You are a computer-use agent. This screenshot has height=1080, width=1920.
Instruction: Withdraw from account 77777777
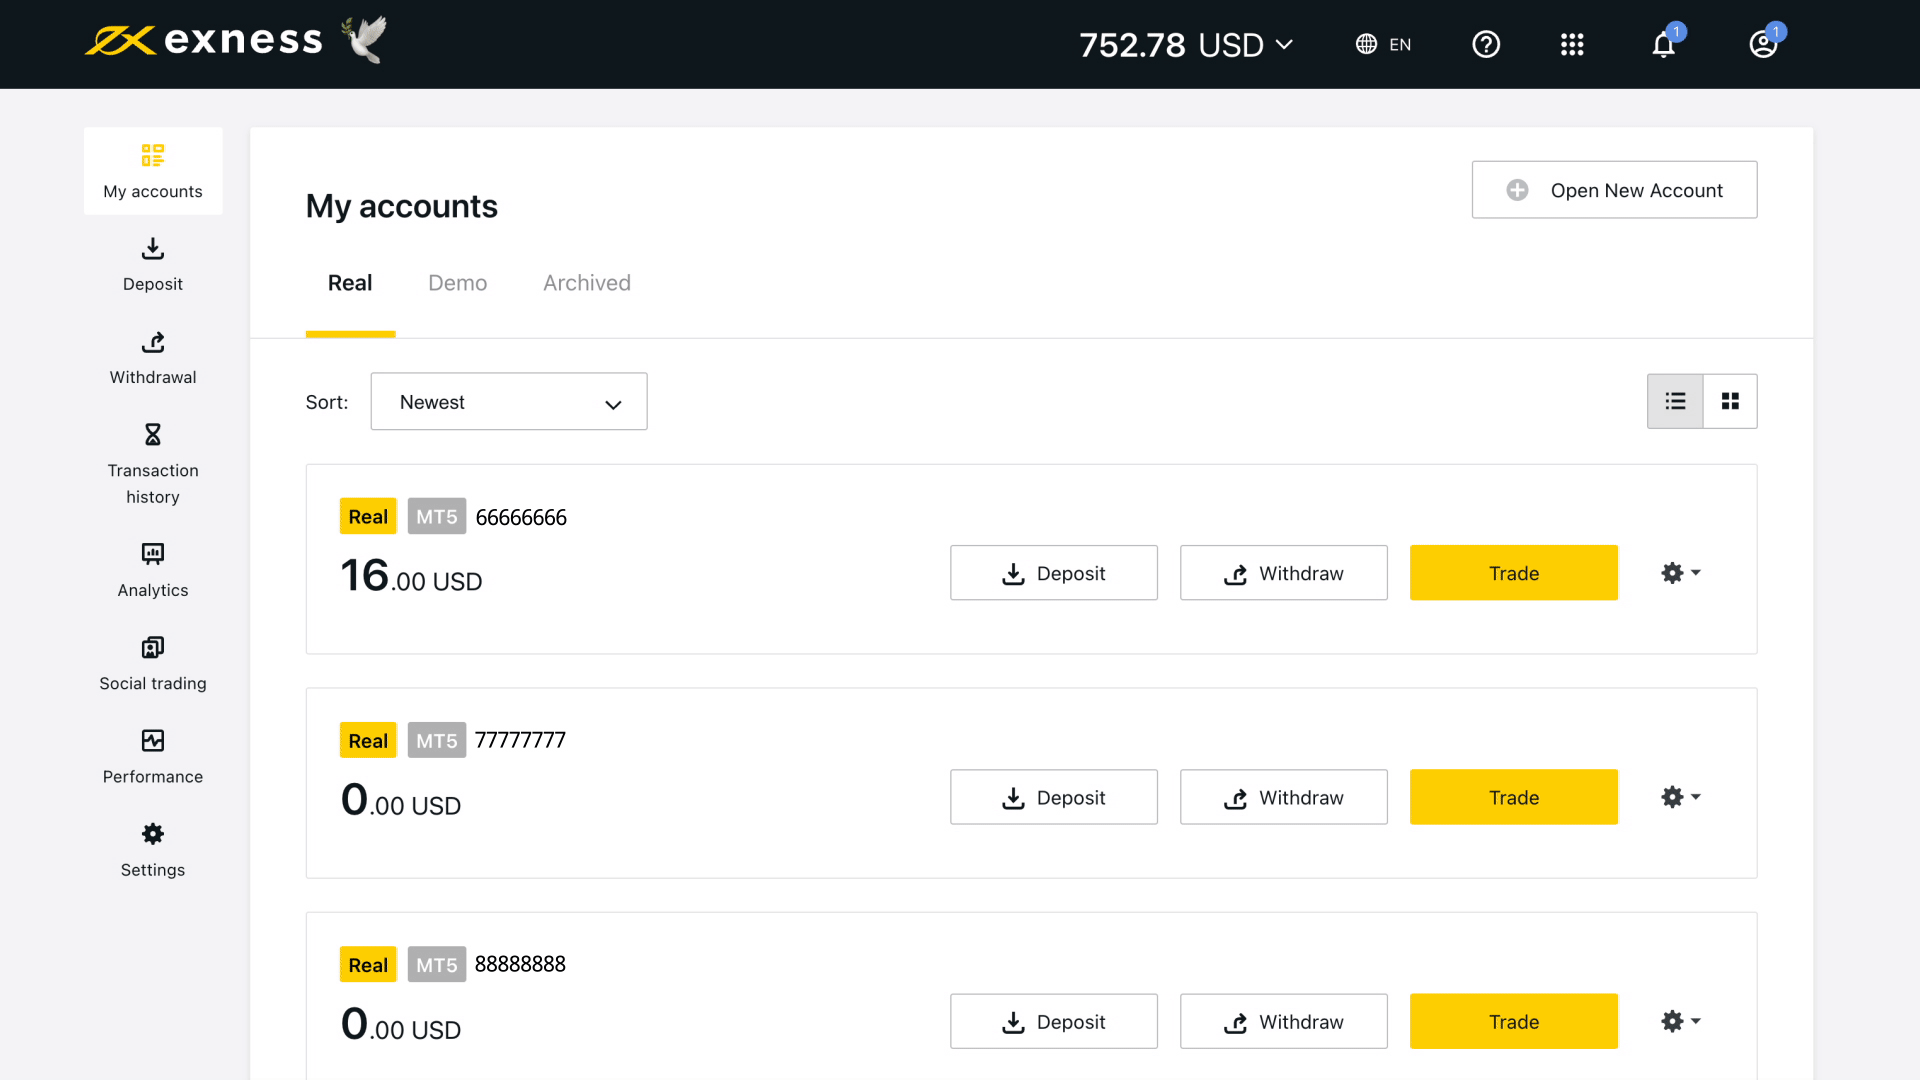click(x=1284, y=797)
